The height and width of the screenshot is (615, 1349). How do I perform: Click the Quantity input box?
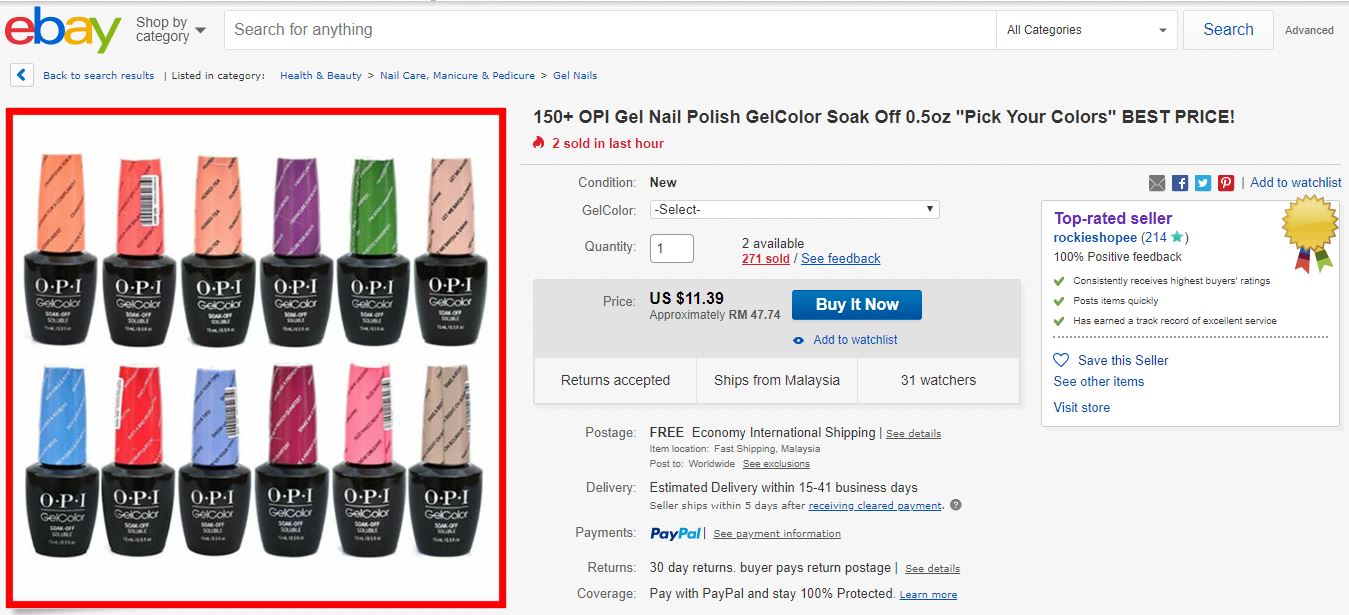pyautogui.click(x=671, y=248)
